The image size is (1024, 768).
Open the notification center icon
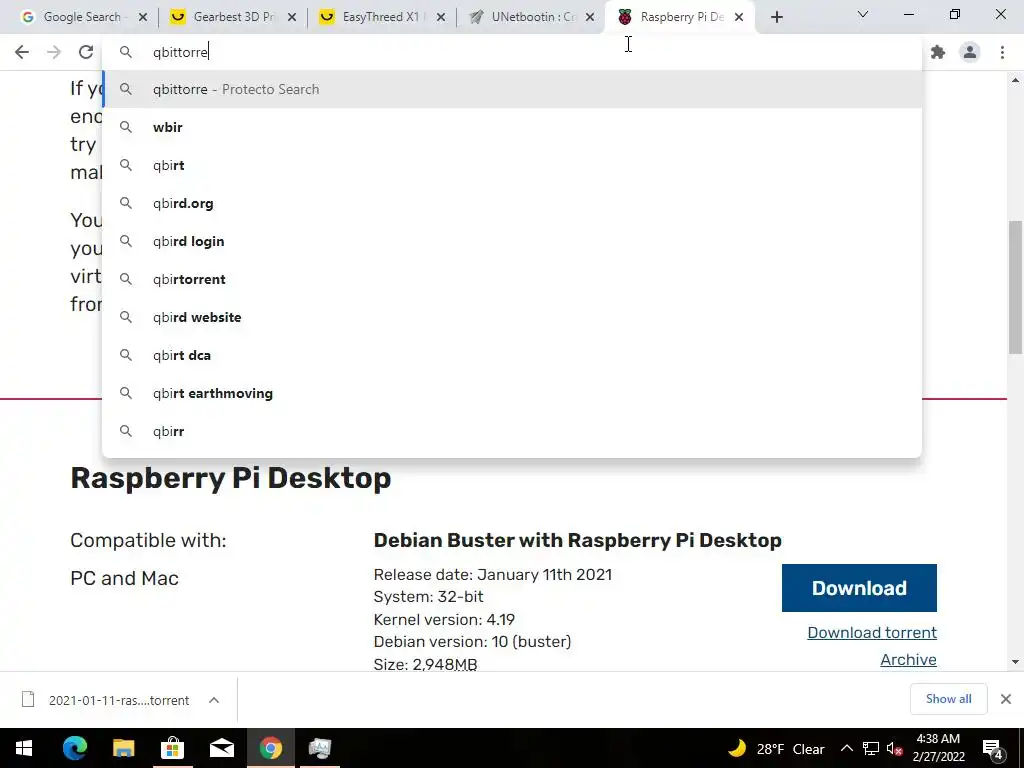click(x=993, y=748)
